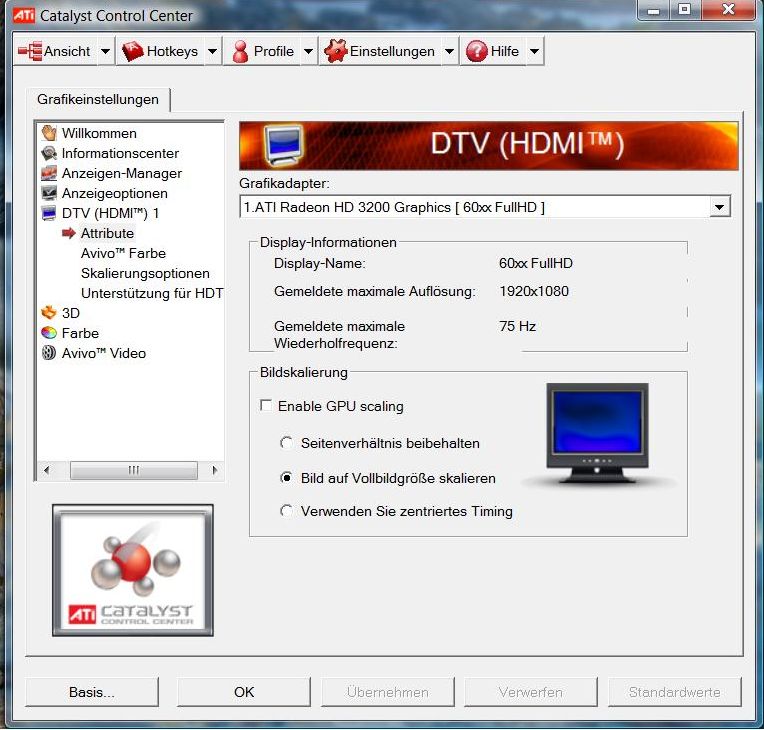The width and height of the screenshot is (764, 730).
Task: Select the Informationscenter icon in sidebar
Action: tap(49, 153)
